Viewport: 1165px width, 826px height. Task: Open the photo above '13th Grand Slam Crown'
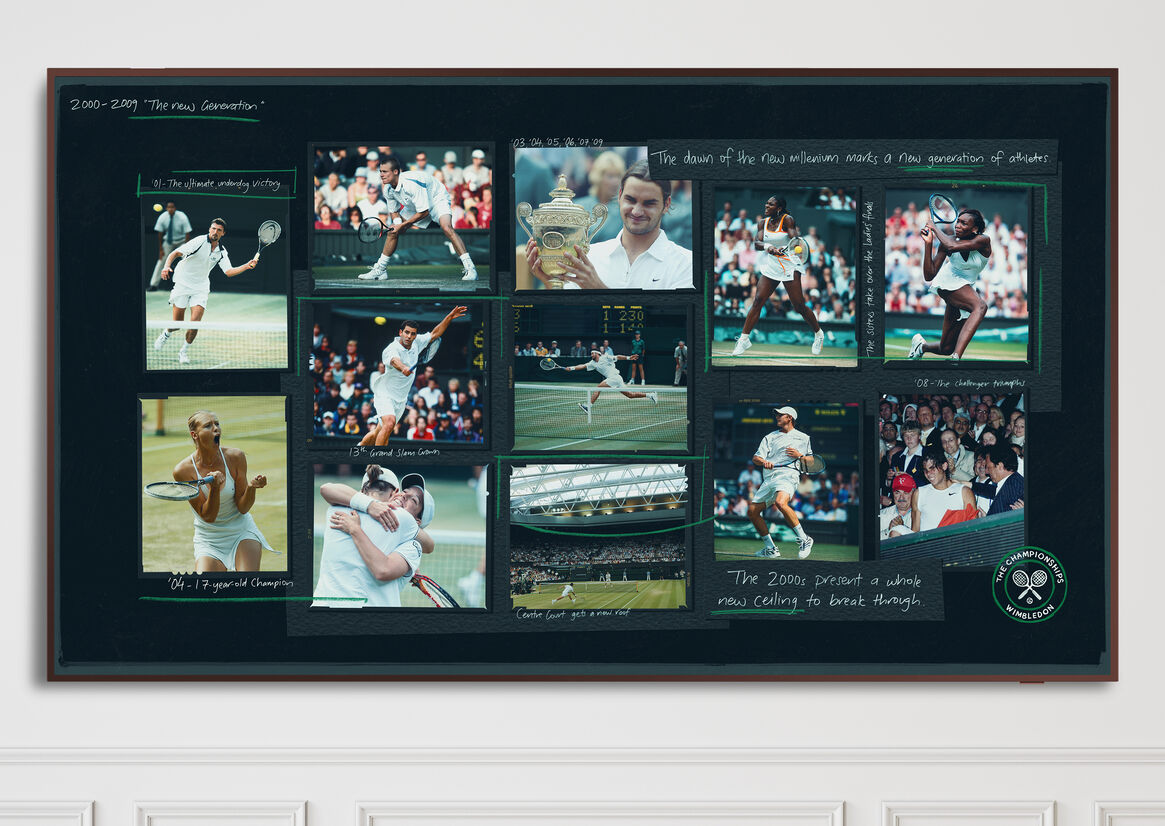pyautogui.click(x=398, y=372)
